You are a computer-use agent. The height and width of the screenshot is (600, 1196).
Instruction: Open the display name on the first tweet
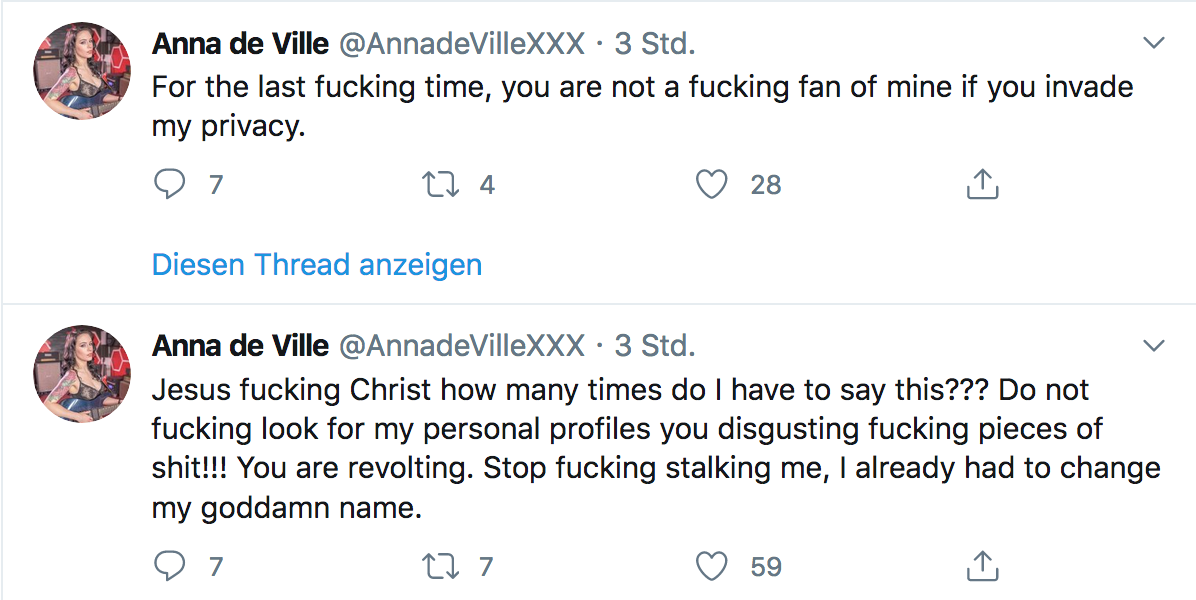point(240,44)
